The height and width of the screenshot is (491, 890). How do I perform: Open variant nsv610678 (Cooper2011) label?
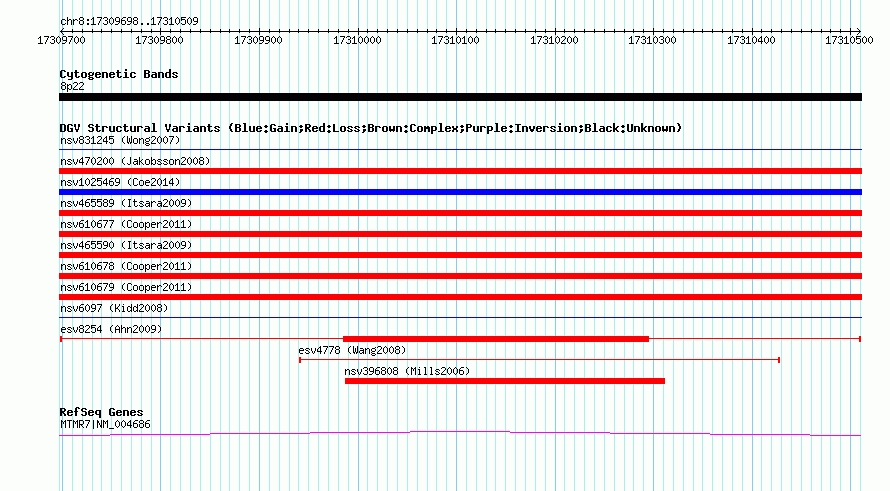126,266
